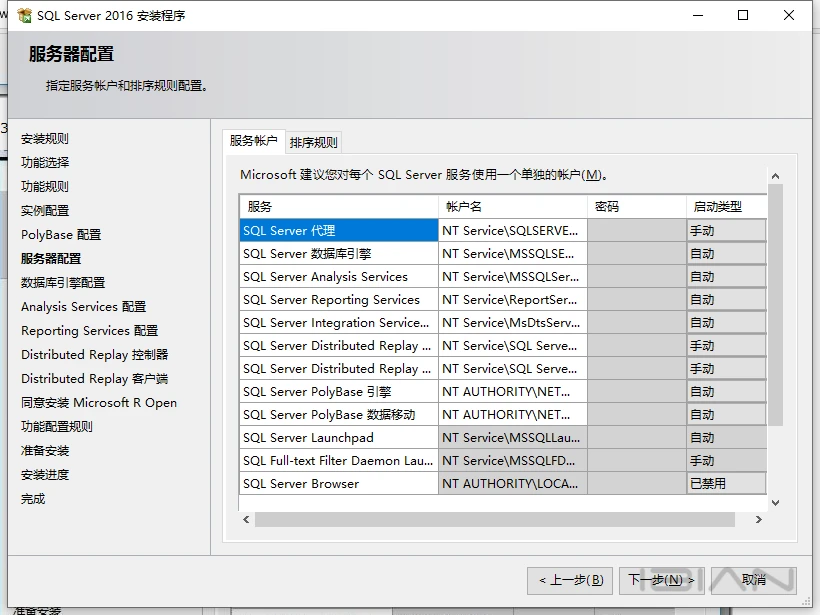Select the SQL Server 数据库引擎 service row
The image size is (820, 615).
(x=339, y=254)
